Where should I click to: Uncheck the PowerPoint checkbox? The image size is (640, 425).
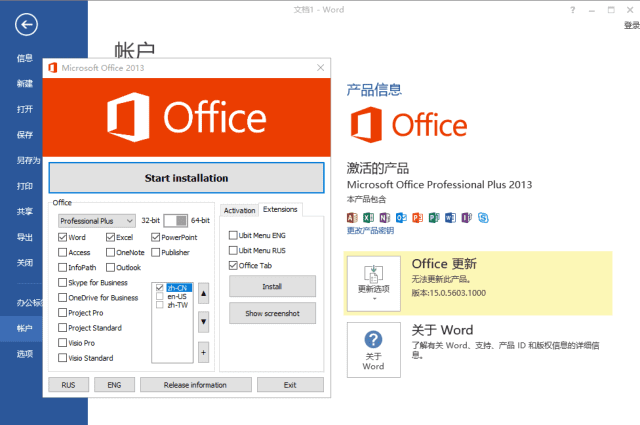coord(155,237)
